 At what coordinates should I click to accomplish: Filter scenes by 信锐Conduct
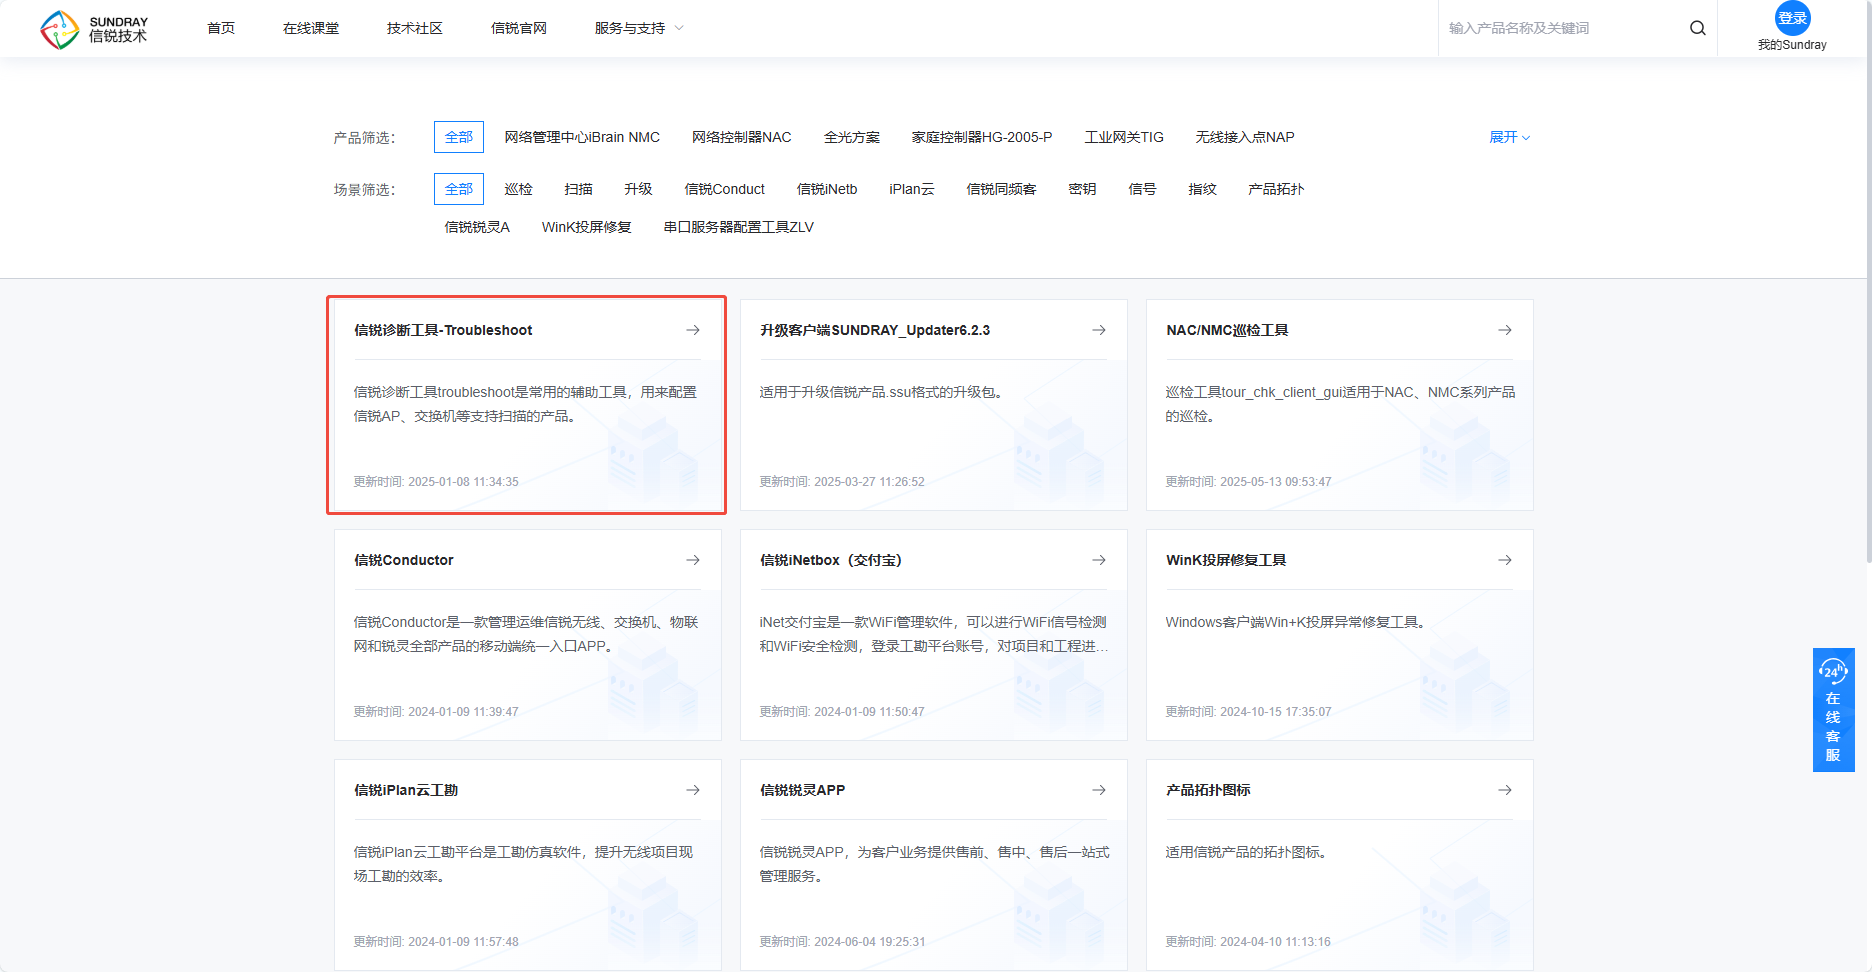coord(724,189)
